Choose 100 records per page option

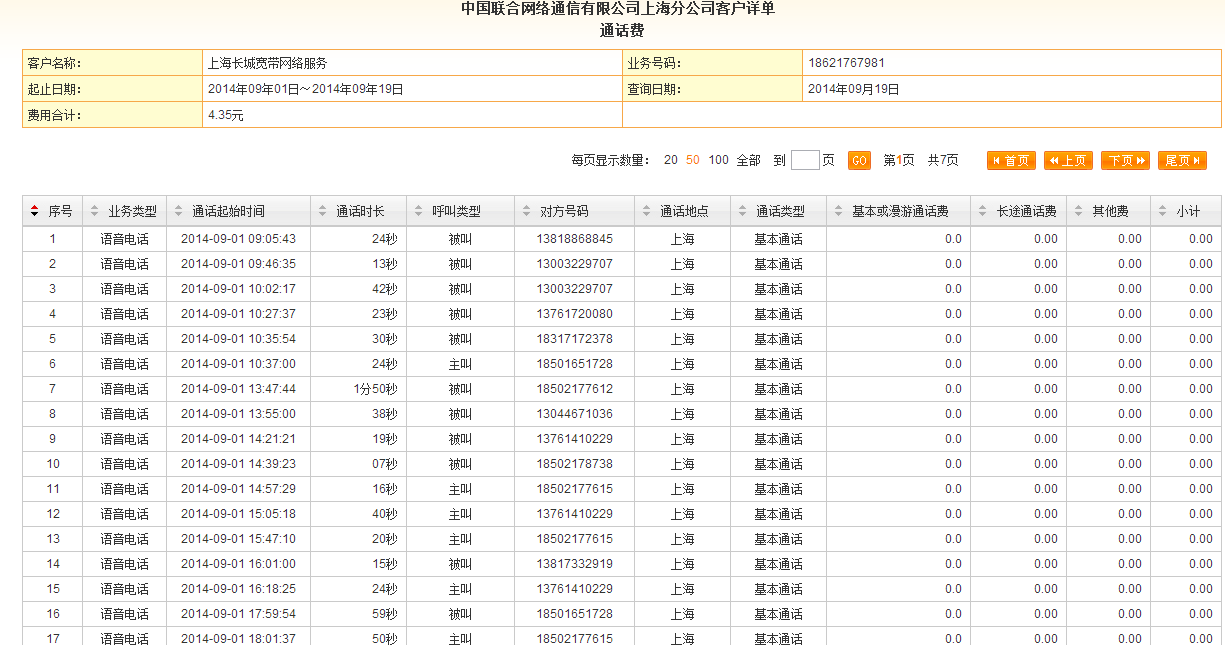[x=718, y=160]
